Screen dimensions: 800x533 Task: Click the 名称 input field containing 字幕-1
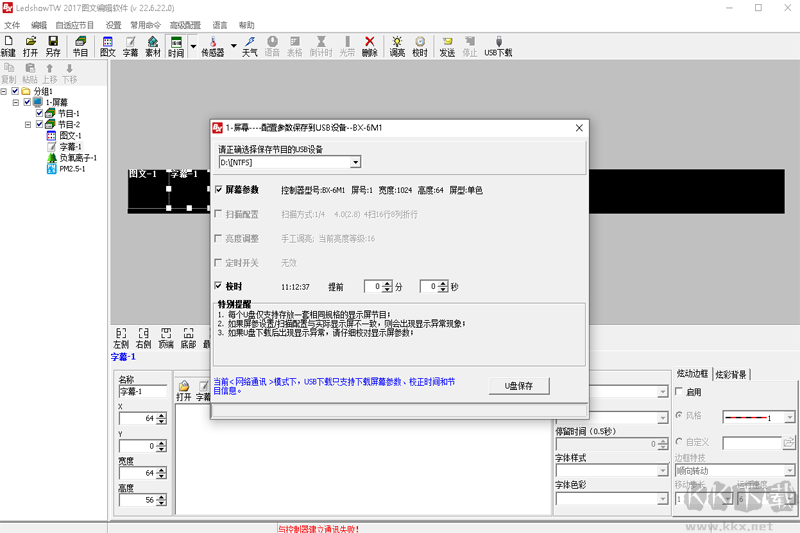point(143,392)
